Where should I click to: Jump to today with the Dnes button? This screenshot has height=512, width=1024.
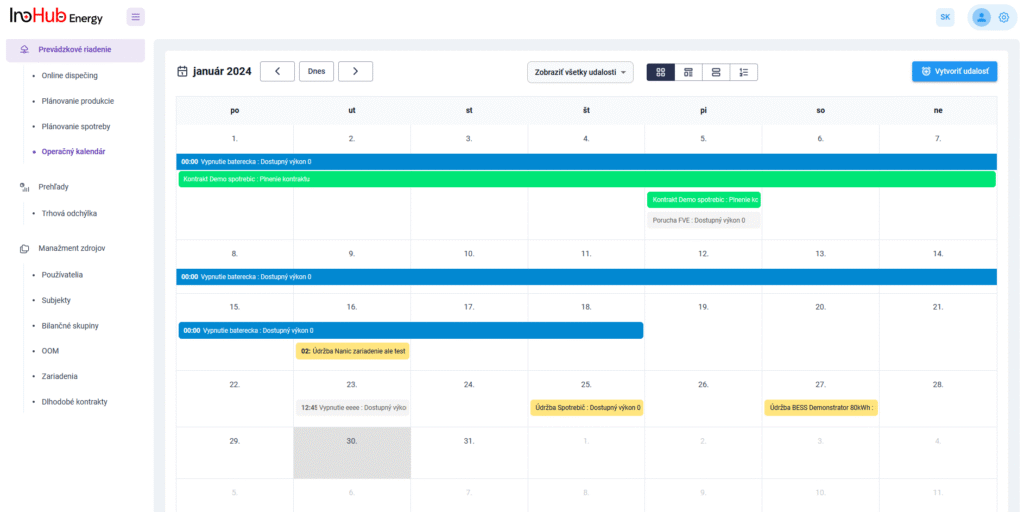coord(316,71)
